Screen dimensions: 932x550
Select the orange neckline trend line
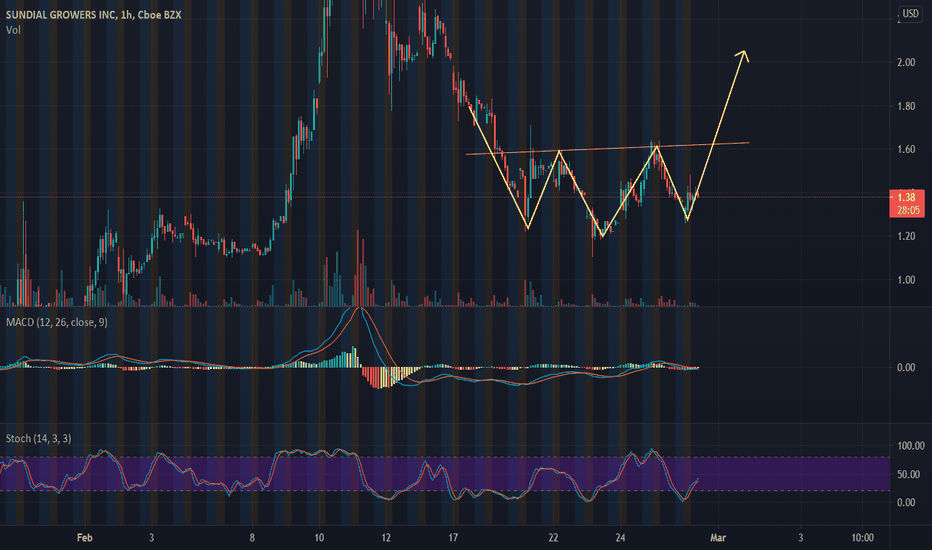point(607,149)
